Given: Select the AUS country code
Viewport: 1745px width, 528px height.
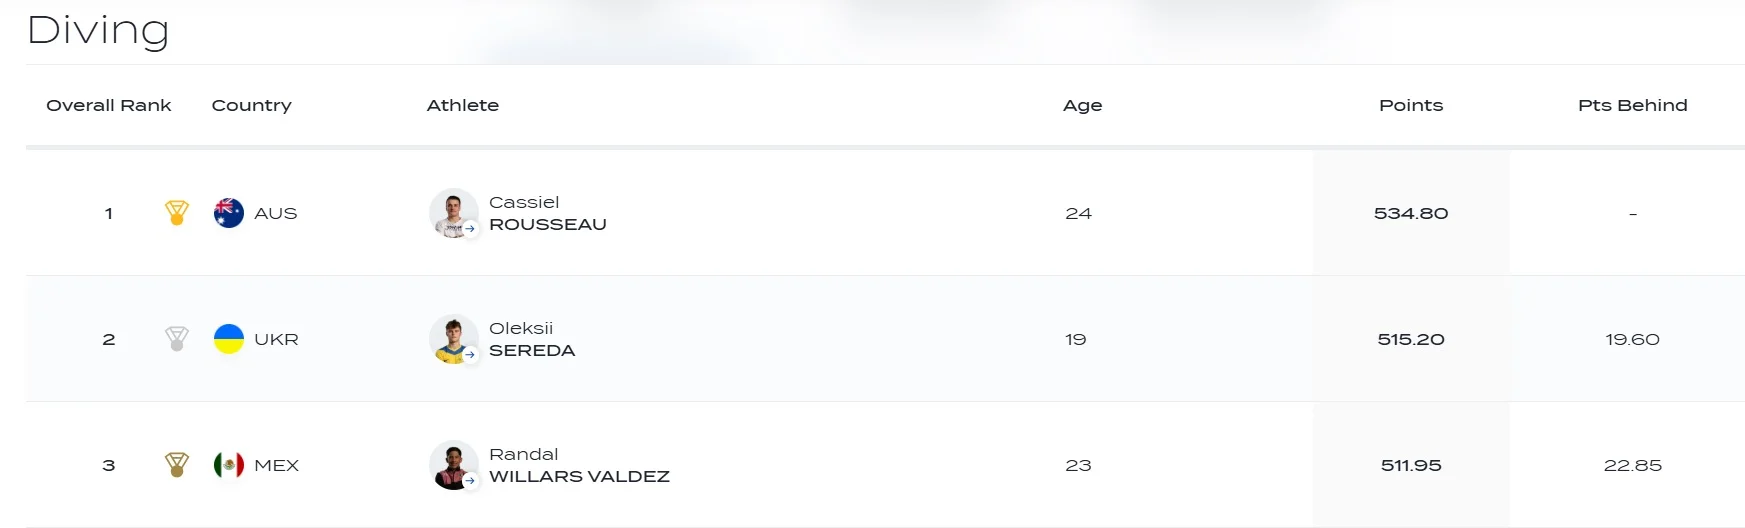Looking at the screenshot, I should point(276,213).
